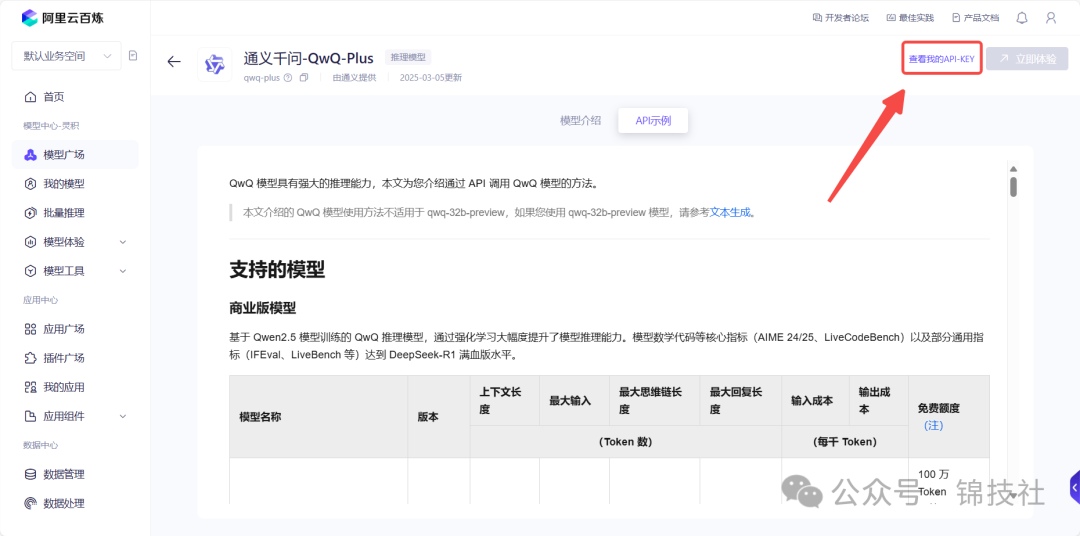This screenshot has width=1080, height=536.
Task: Click the 产品文档 icon
Action: (x=956, y=18)
